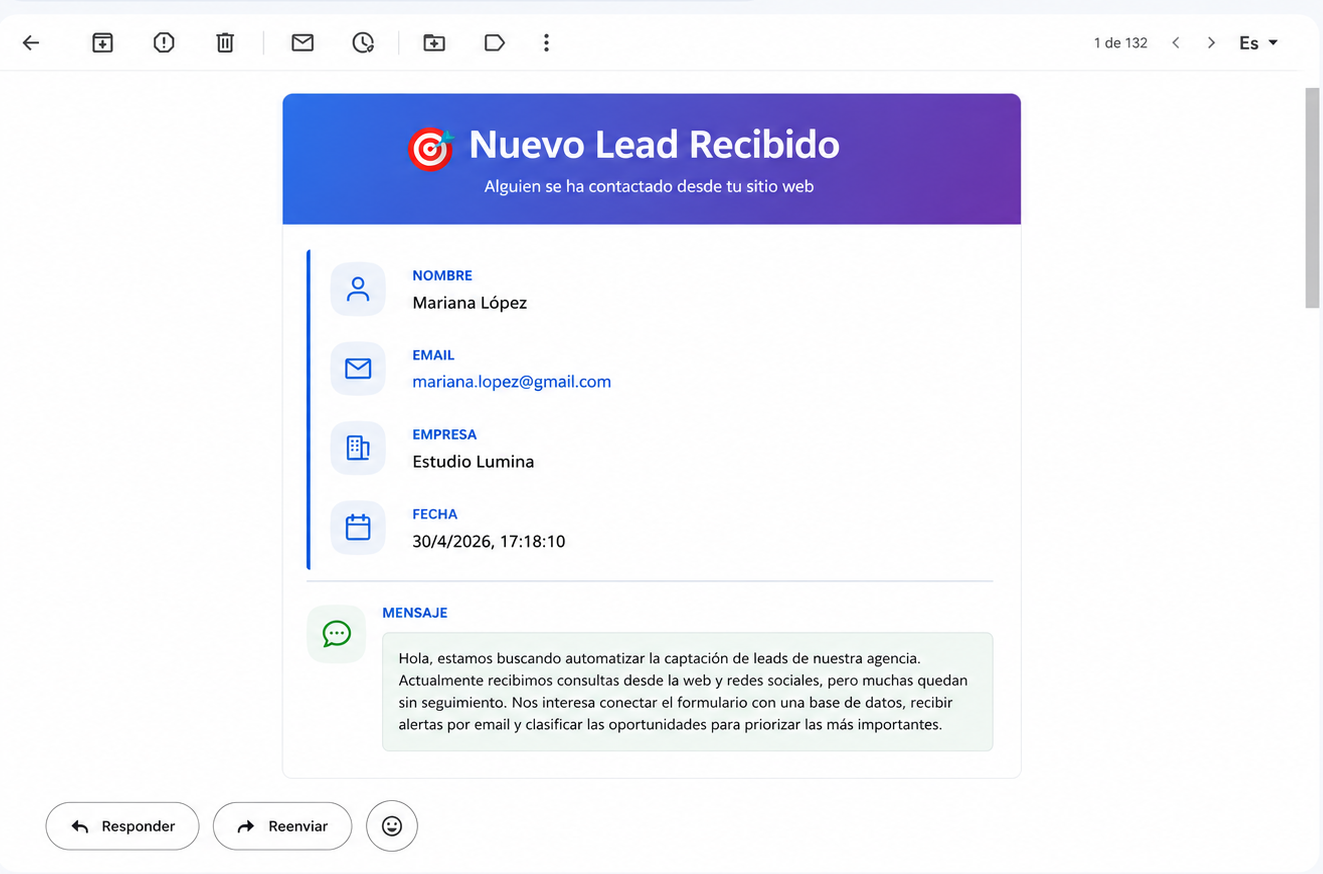Click the EMAIL field label
Viewport: 1323px width, 874px height.
(433, 355)
